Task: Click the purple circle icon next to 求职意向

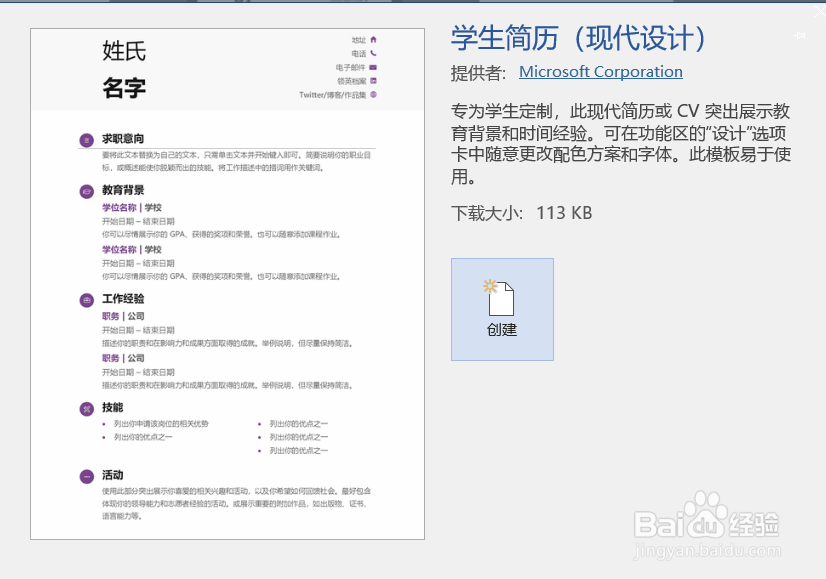Action: pos(86,140)
